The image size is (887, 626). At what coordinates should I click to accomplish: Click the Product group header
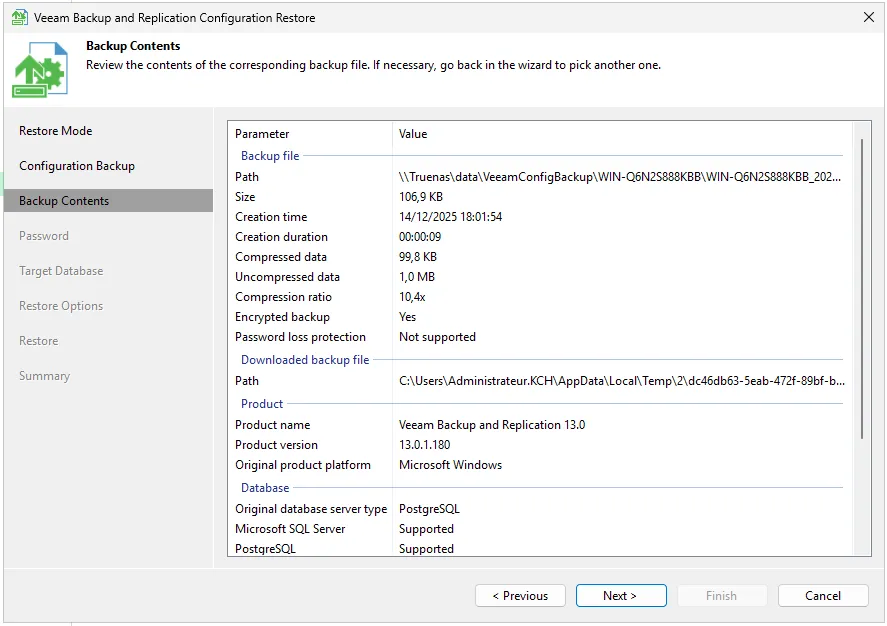click(262, 404)
